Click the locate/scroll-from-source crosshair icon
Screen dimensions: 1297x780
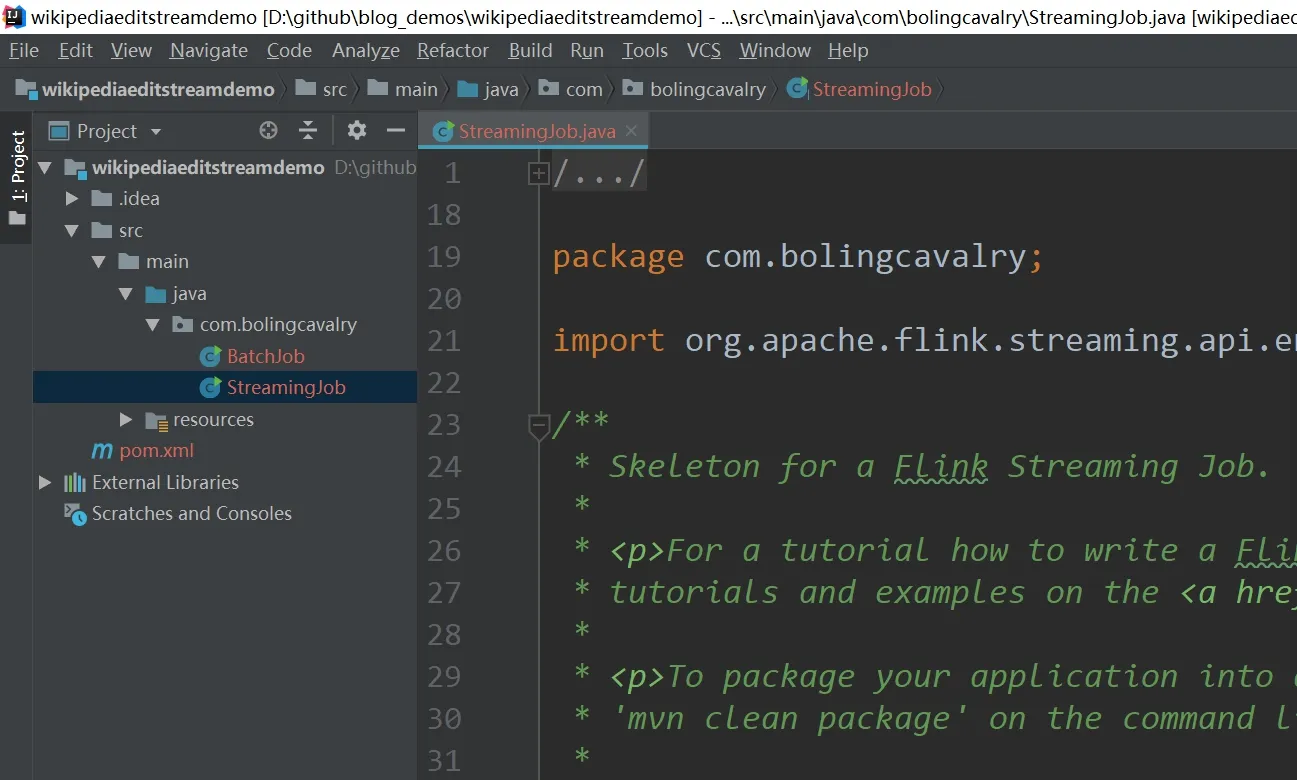(268, 130)
